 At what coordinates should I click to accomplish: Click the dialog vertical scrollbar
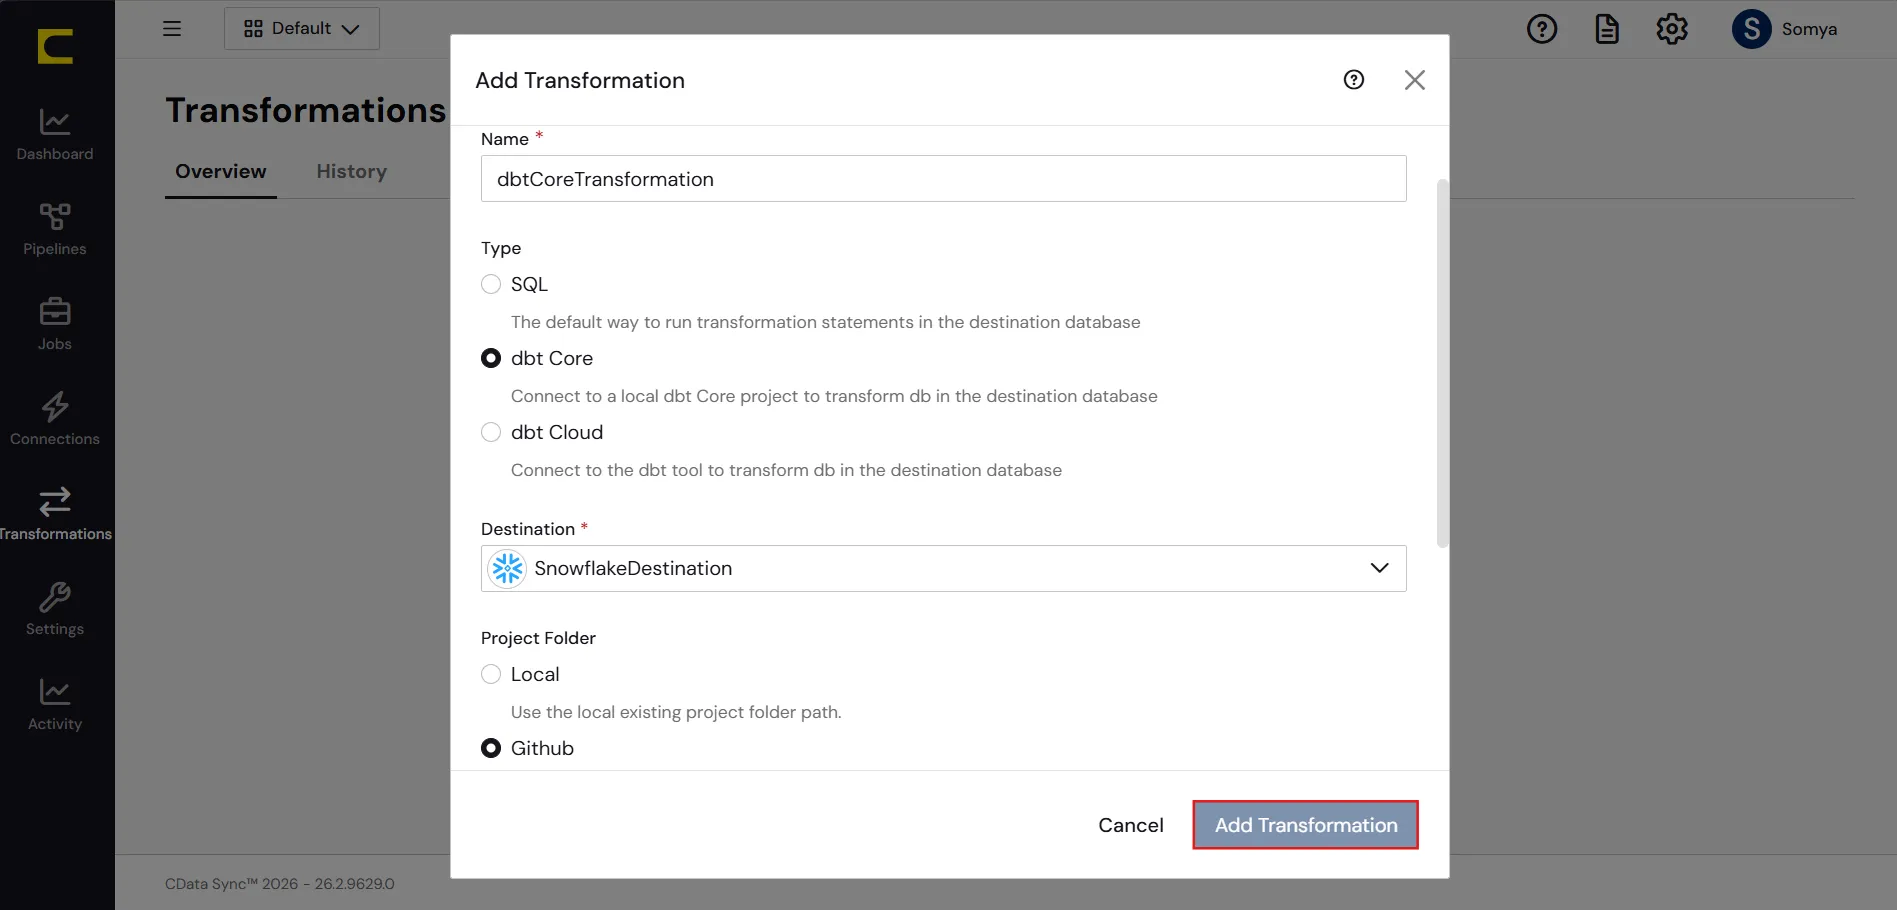[x=1442, y=363]
